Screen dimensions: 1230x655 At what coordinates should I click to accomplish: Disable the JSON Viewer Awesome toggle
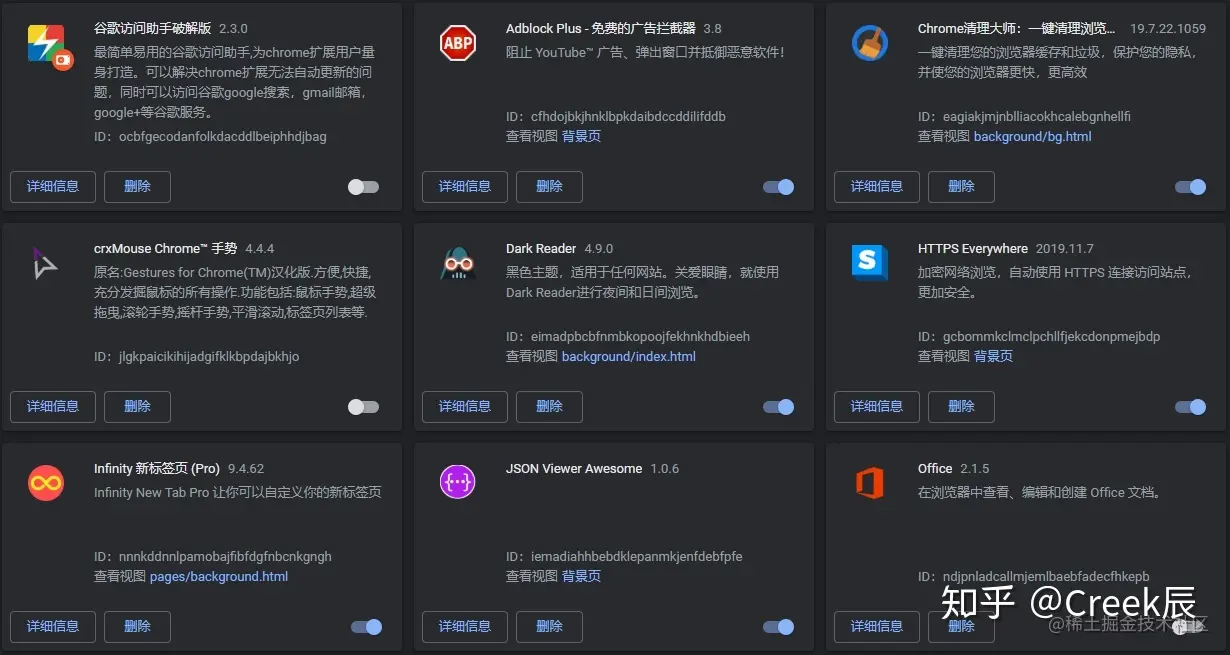click(x=778, y=627)
